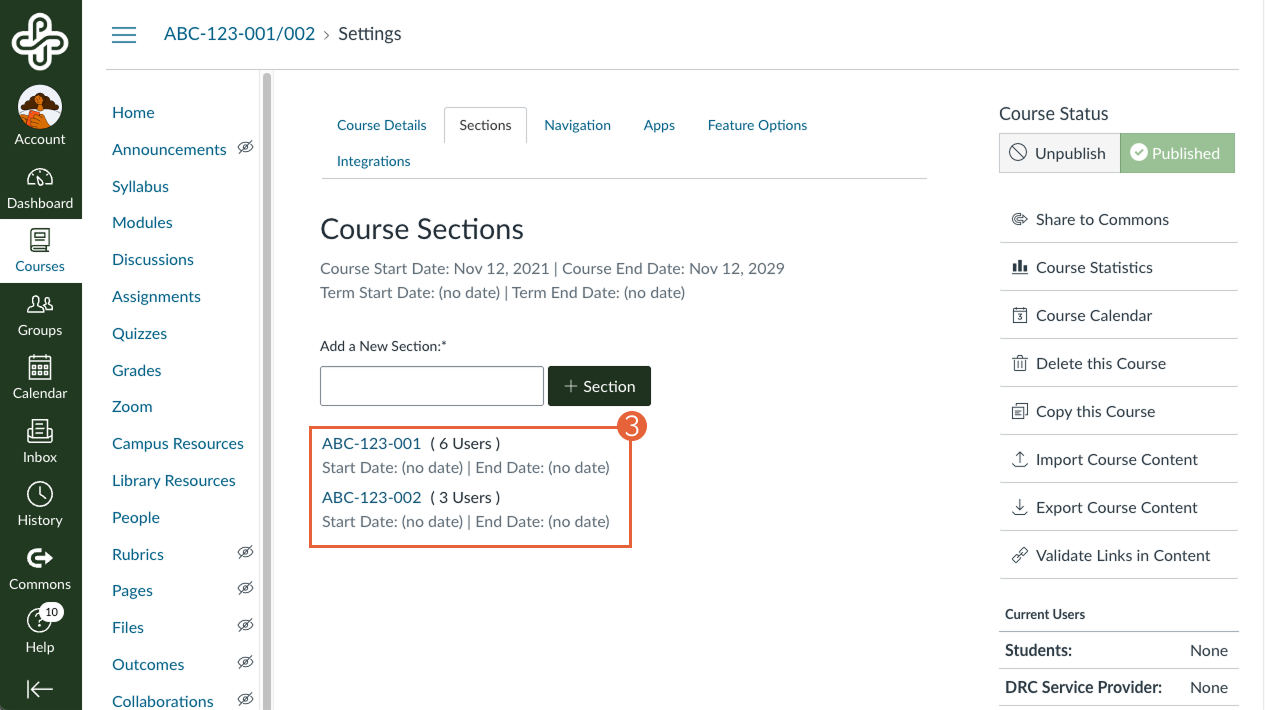Open the Commons icon
1265x710 pixels.
pyautogui.click(x=40, y=566)
